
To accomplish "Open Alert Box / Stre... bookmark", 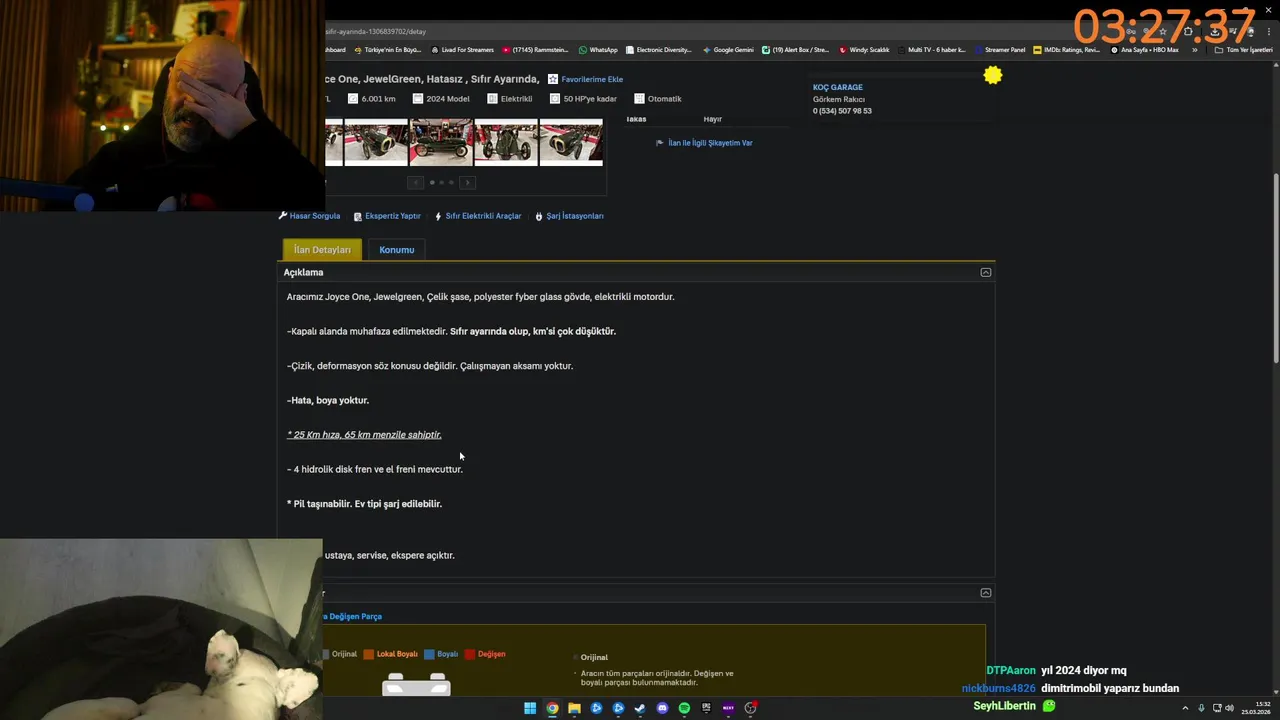I will point(795,50).
